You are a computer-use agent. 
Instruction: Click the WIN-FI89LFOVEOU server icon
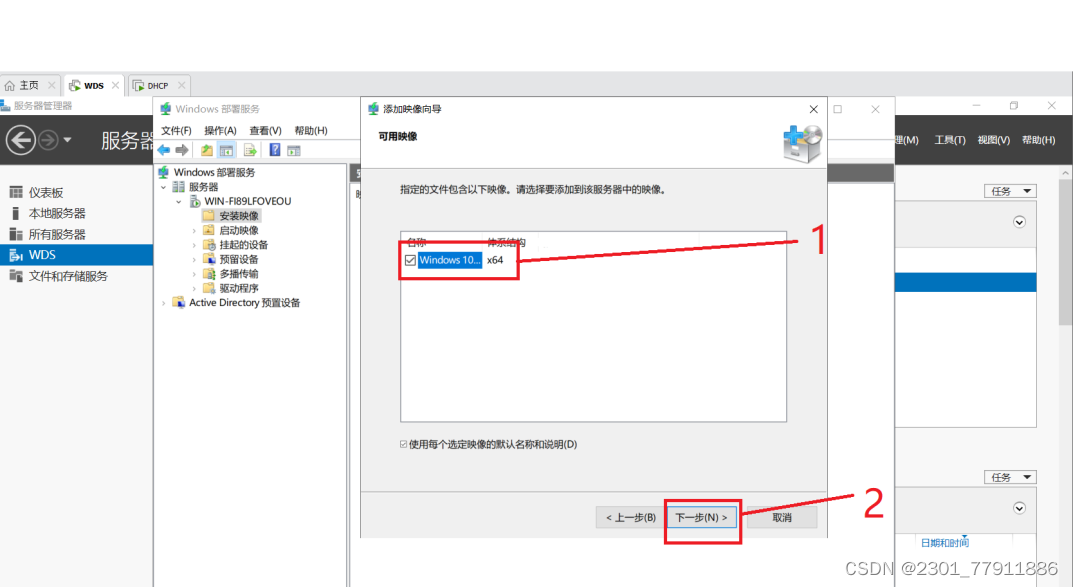(x=194, y=201)
